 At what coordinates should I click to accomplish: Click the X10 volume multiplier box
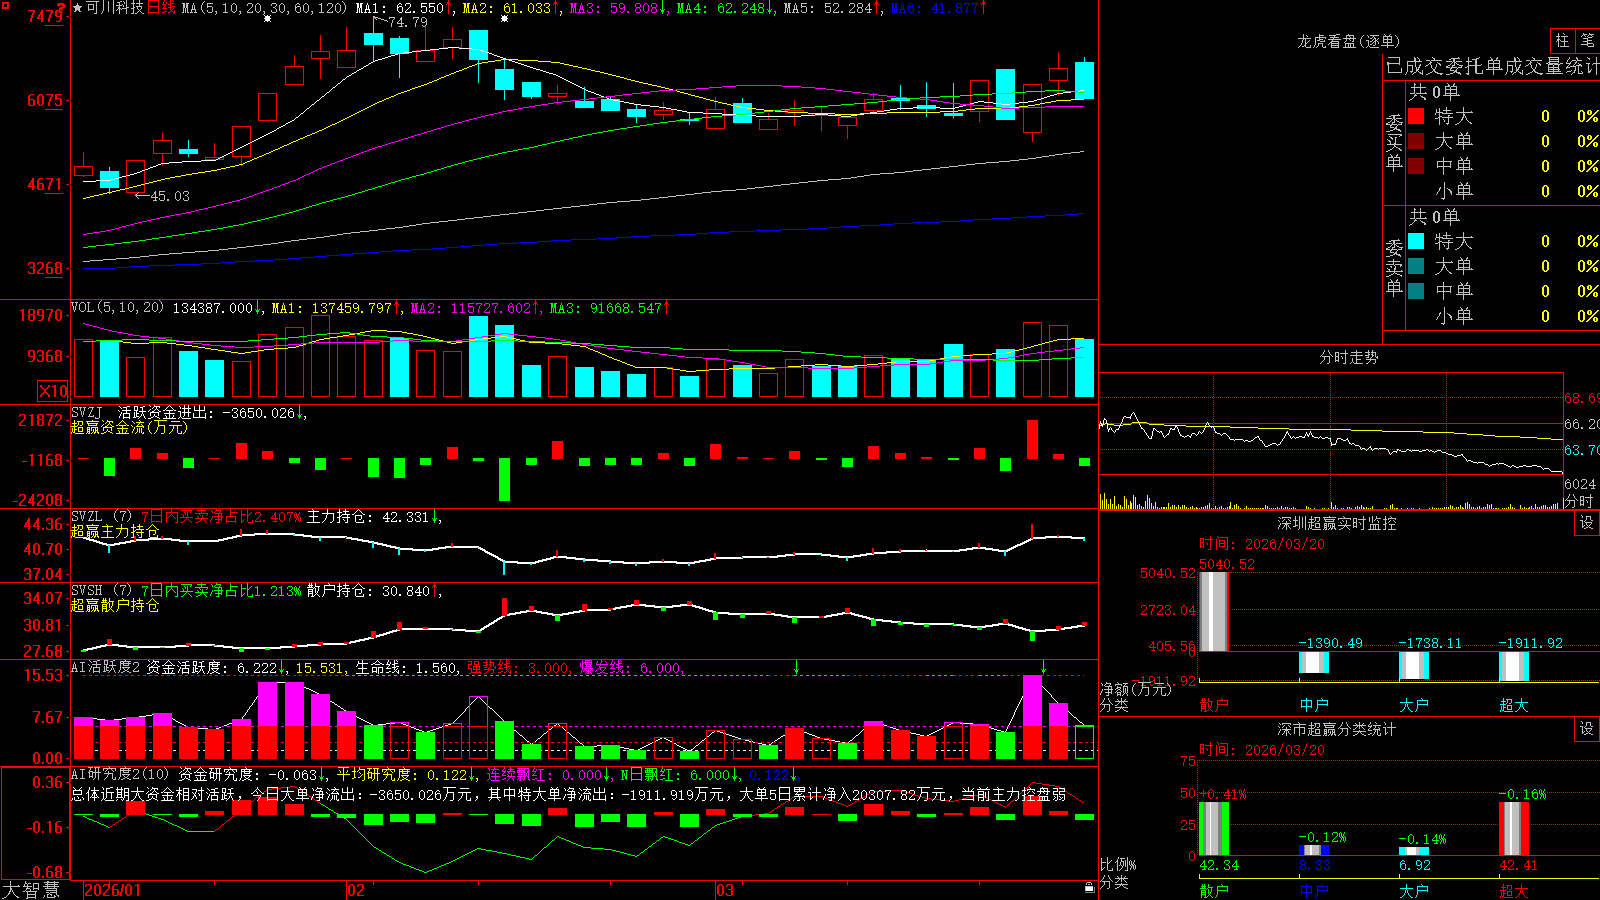(53, 391)
